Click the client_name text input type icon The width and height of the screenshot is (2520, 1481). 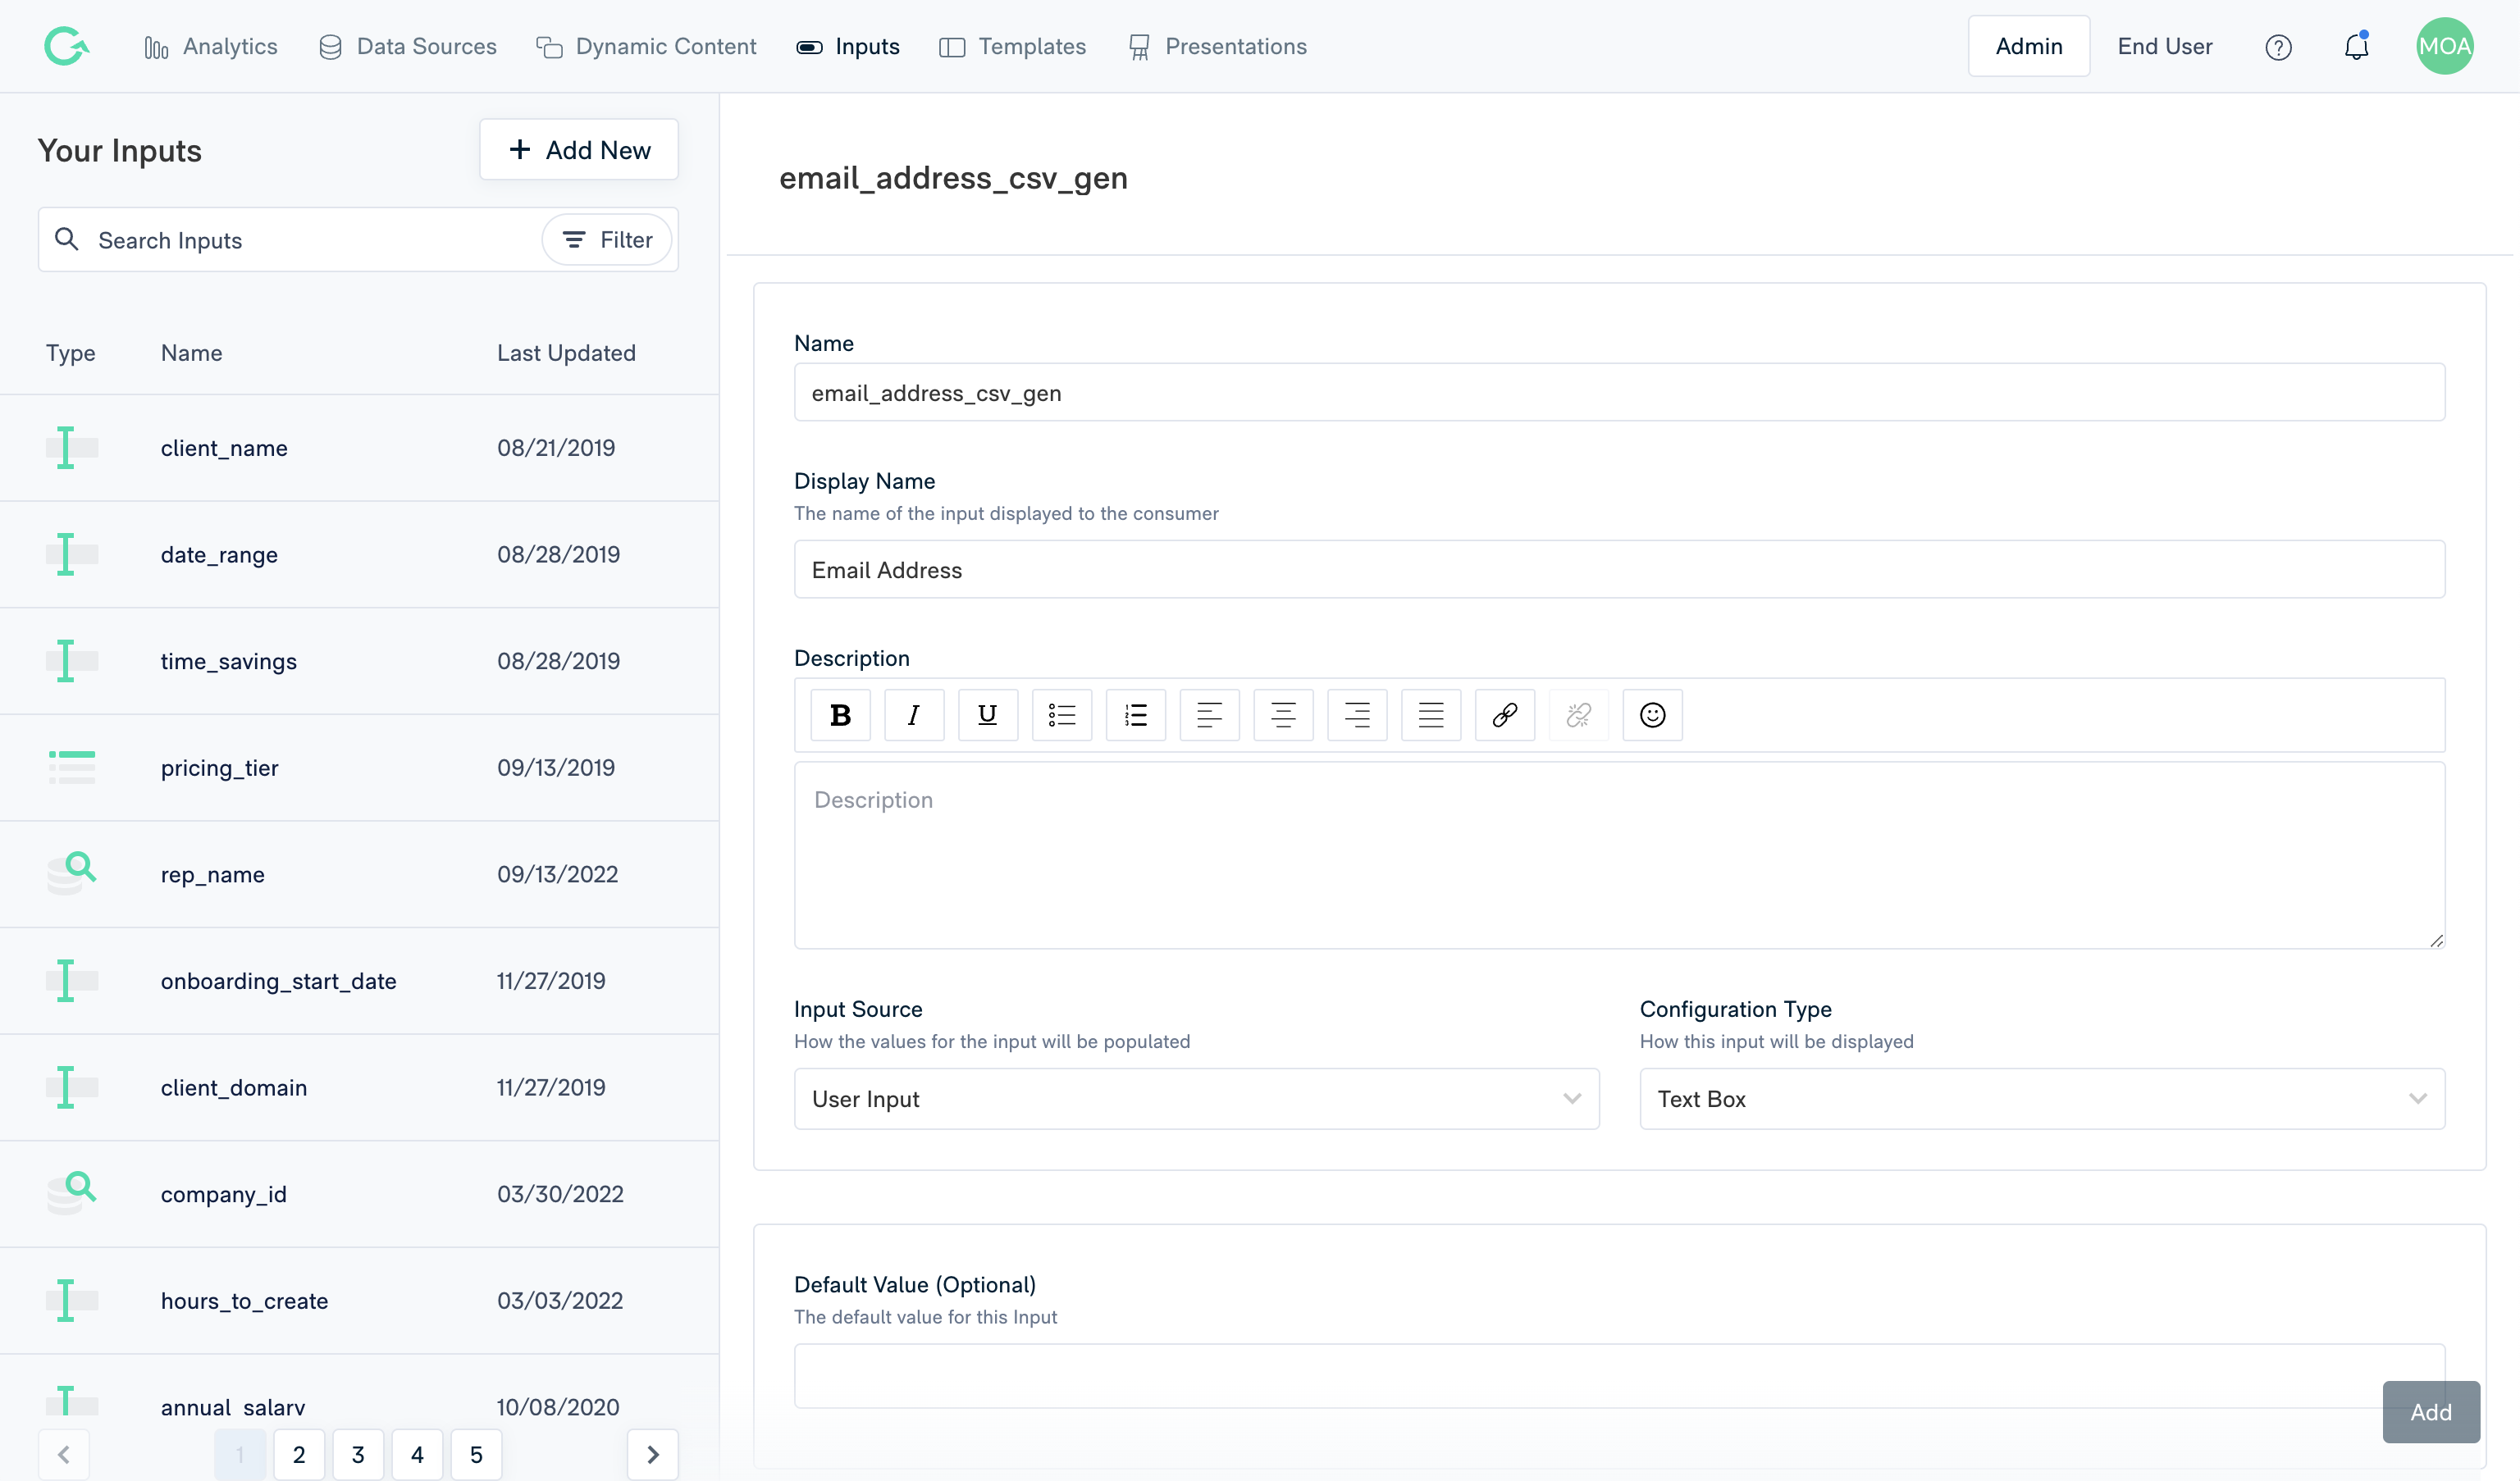click(x=71, y=448)
